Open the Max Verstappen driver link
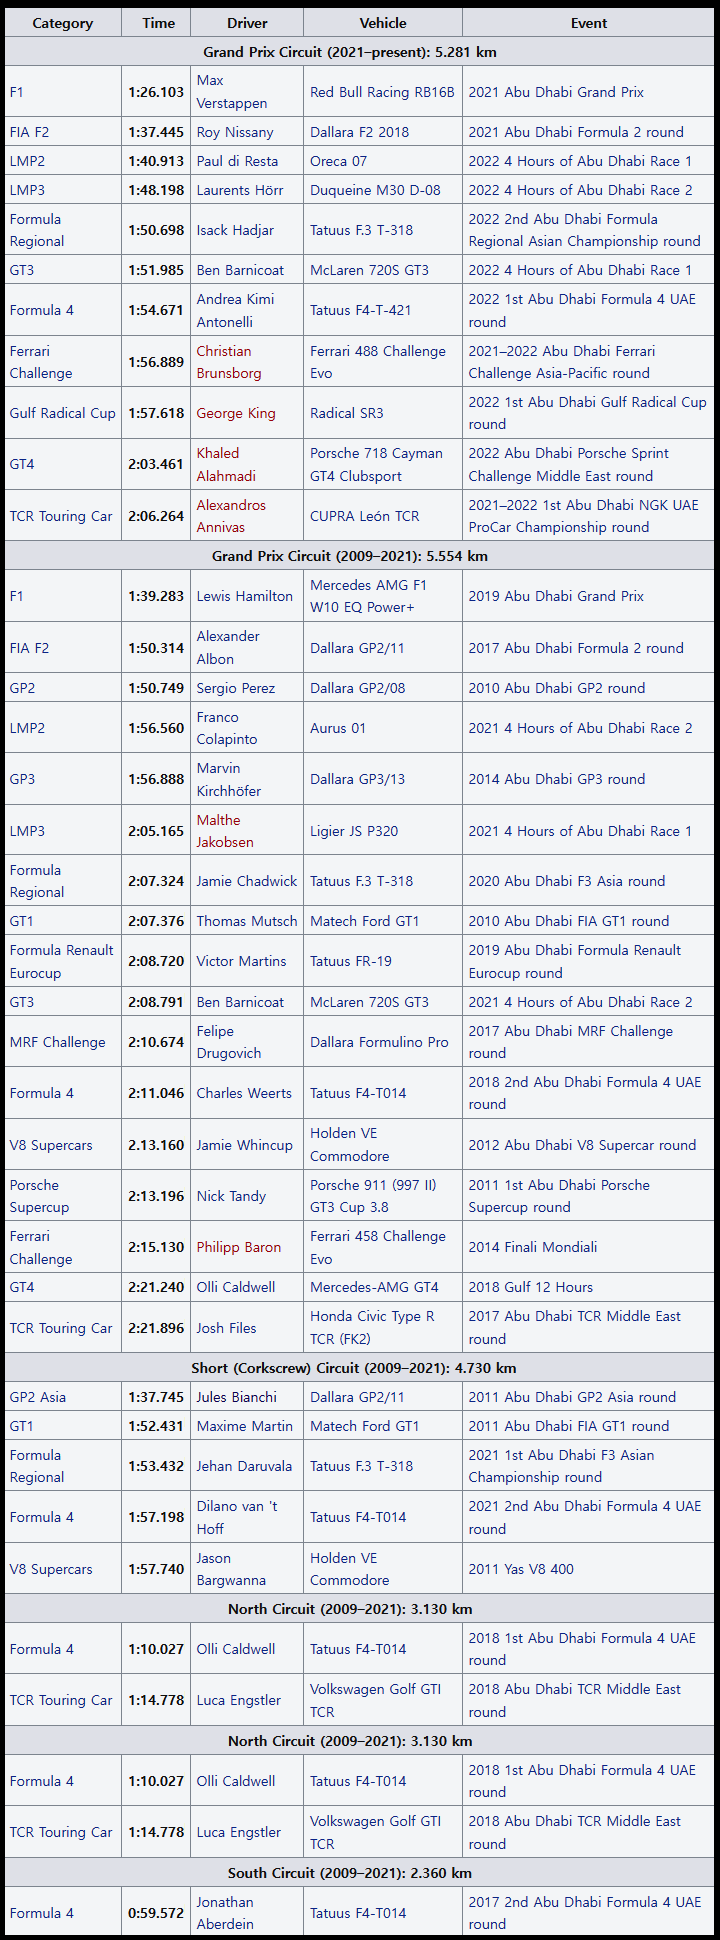This screenshot has width=720, height=1940. pos(232,92)
